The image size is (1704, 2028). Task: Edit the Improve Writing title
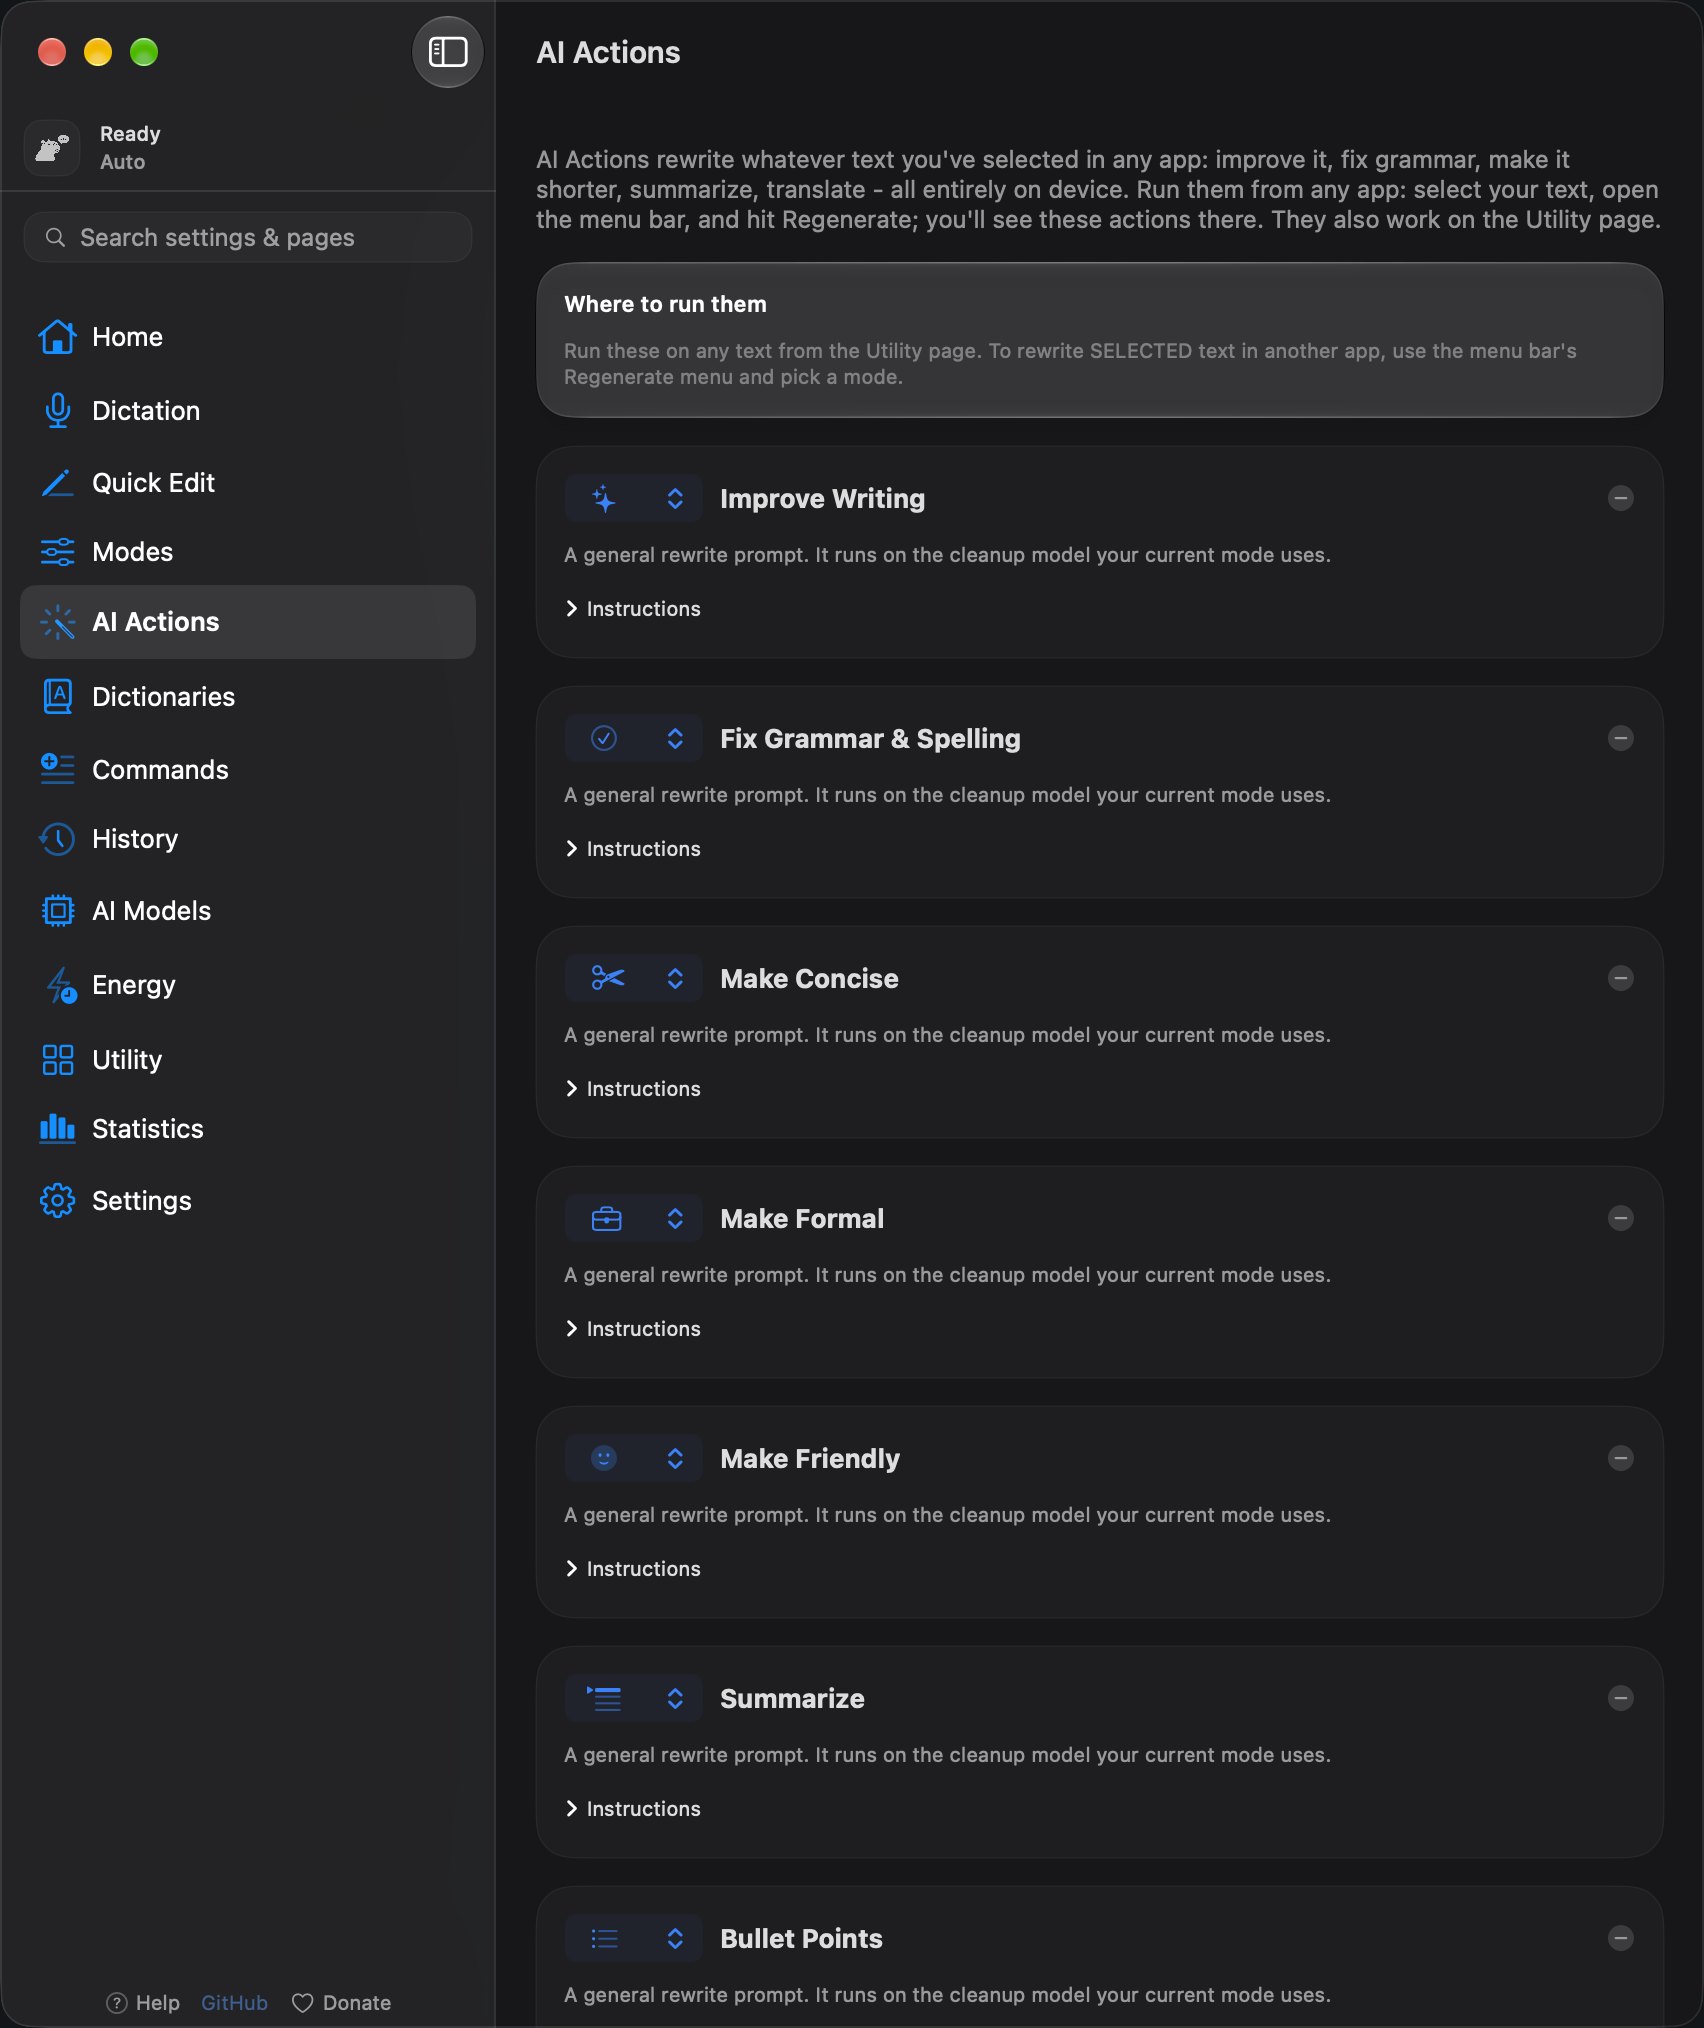point(822,499)
